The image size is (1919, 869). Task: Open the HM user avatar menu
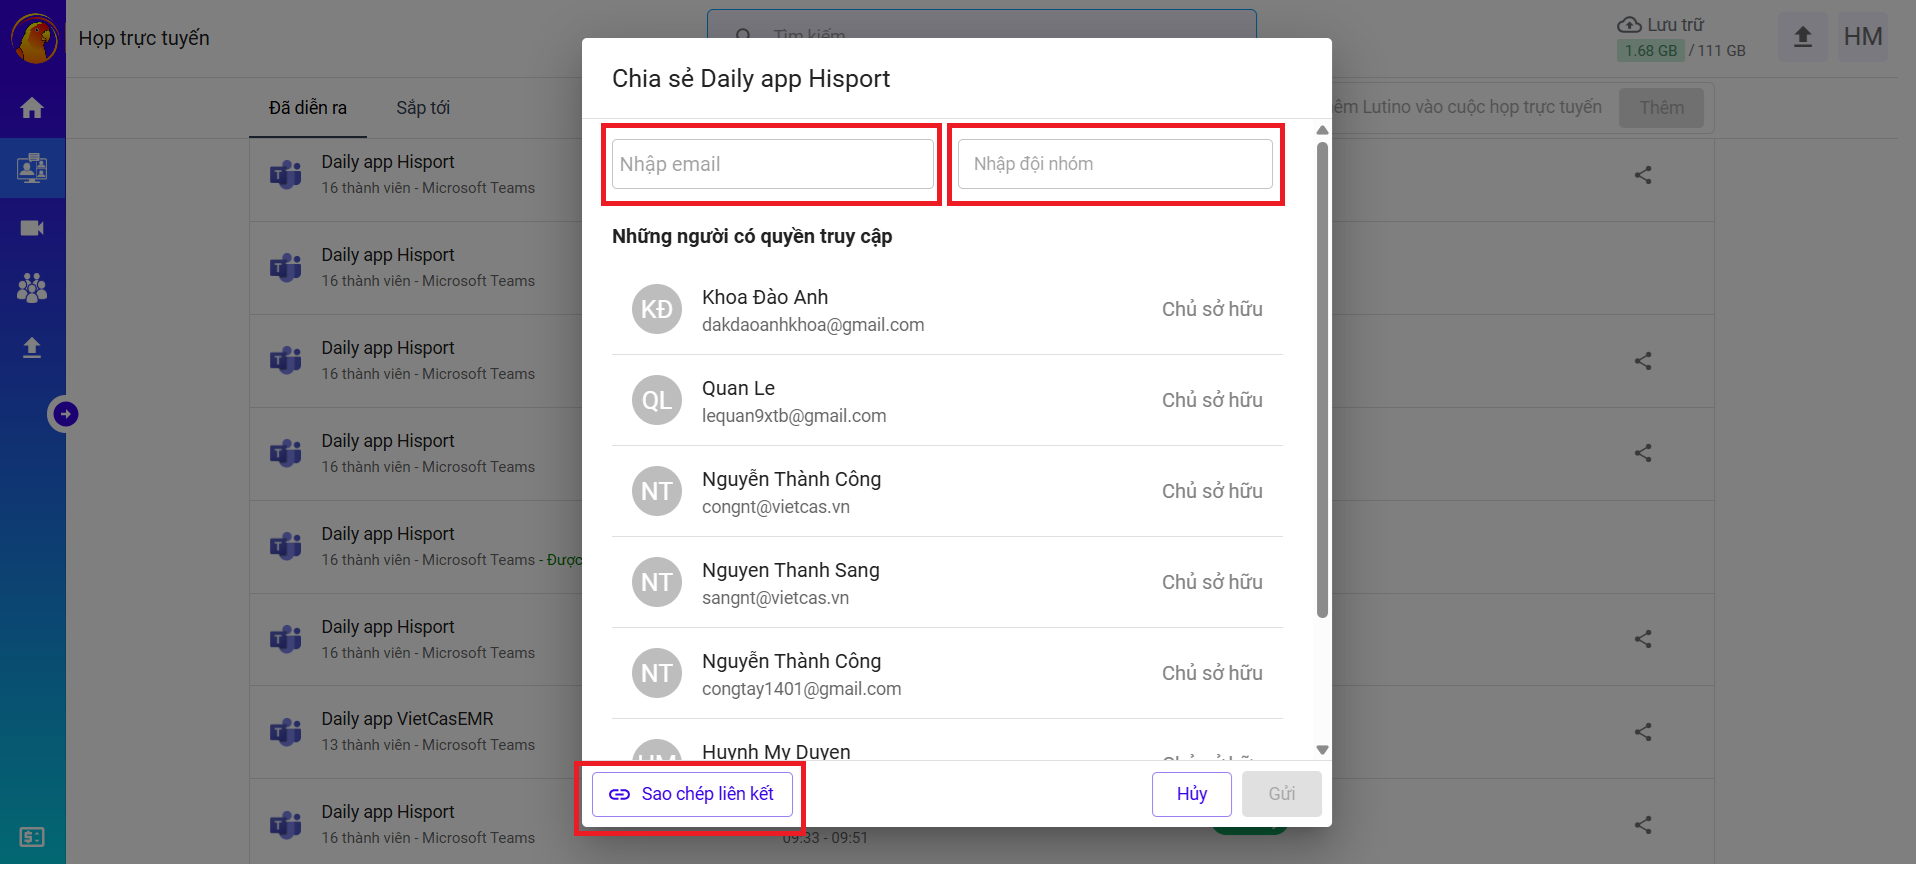pos(1863,37)
